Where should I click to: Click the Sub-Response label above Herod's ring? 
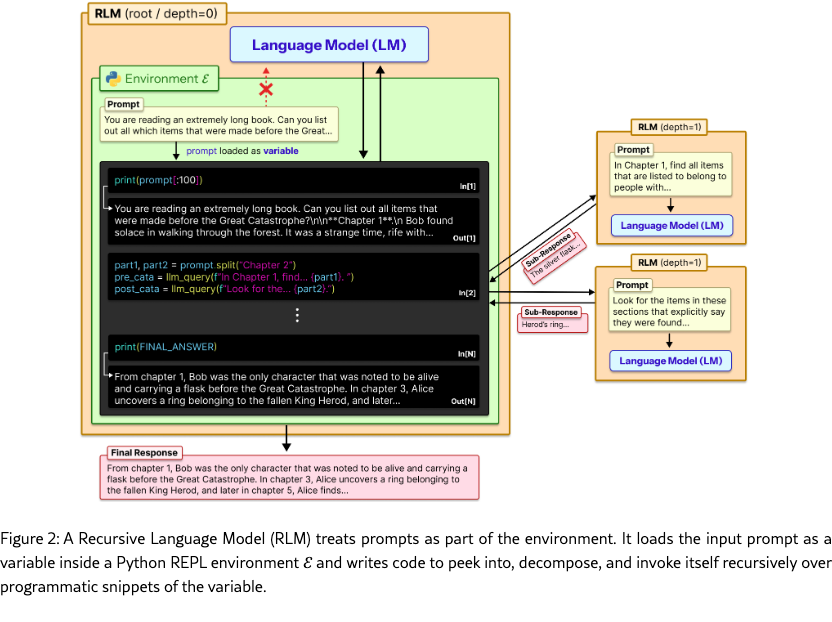(x=552, y=312)
